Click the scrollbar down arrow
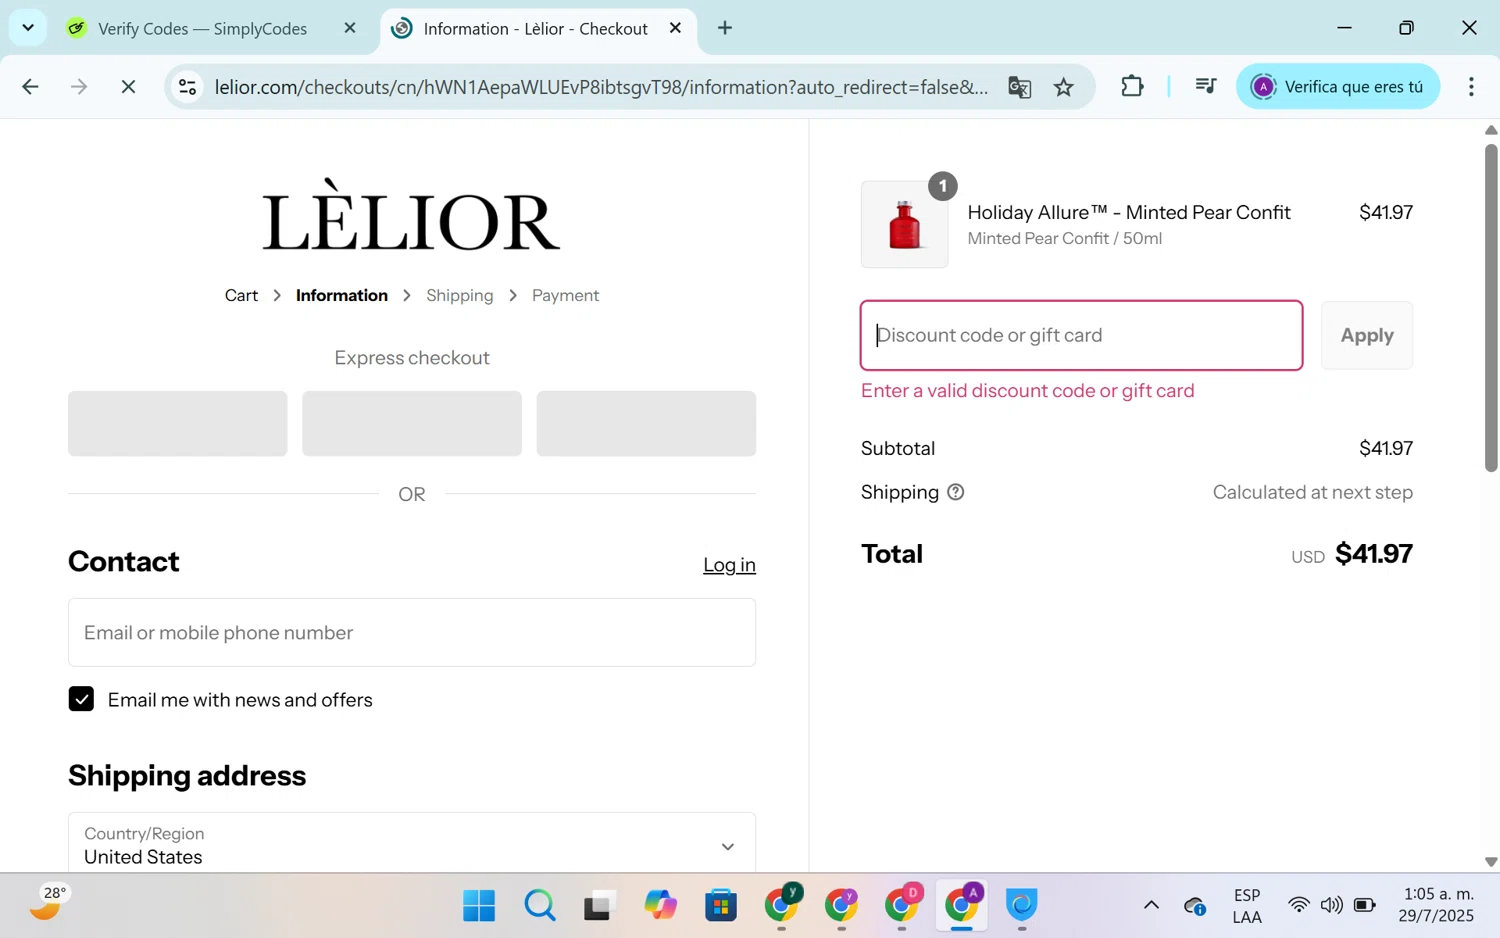This screenshot has width=1500, height=938. point(1491,861)
